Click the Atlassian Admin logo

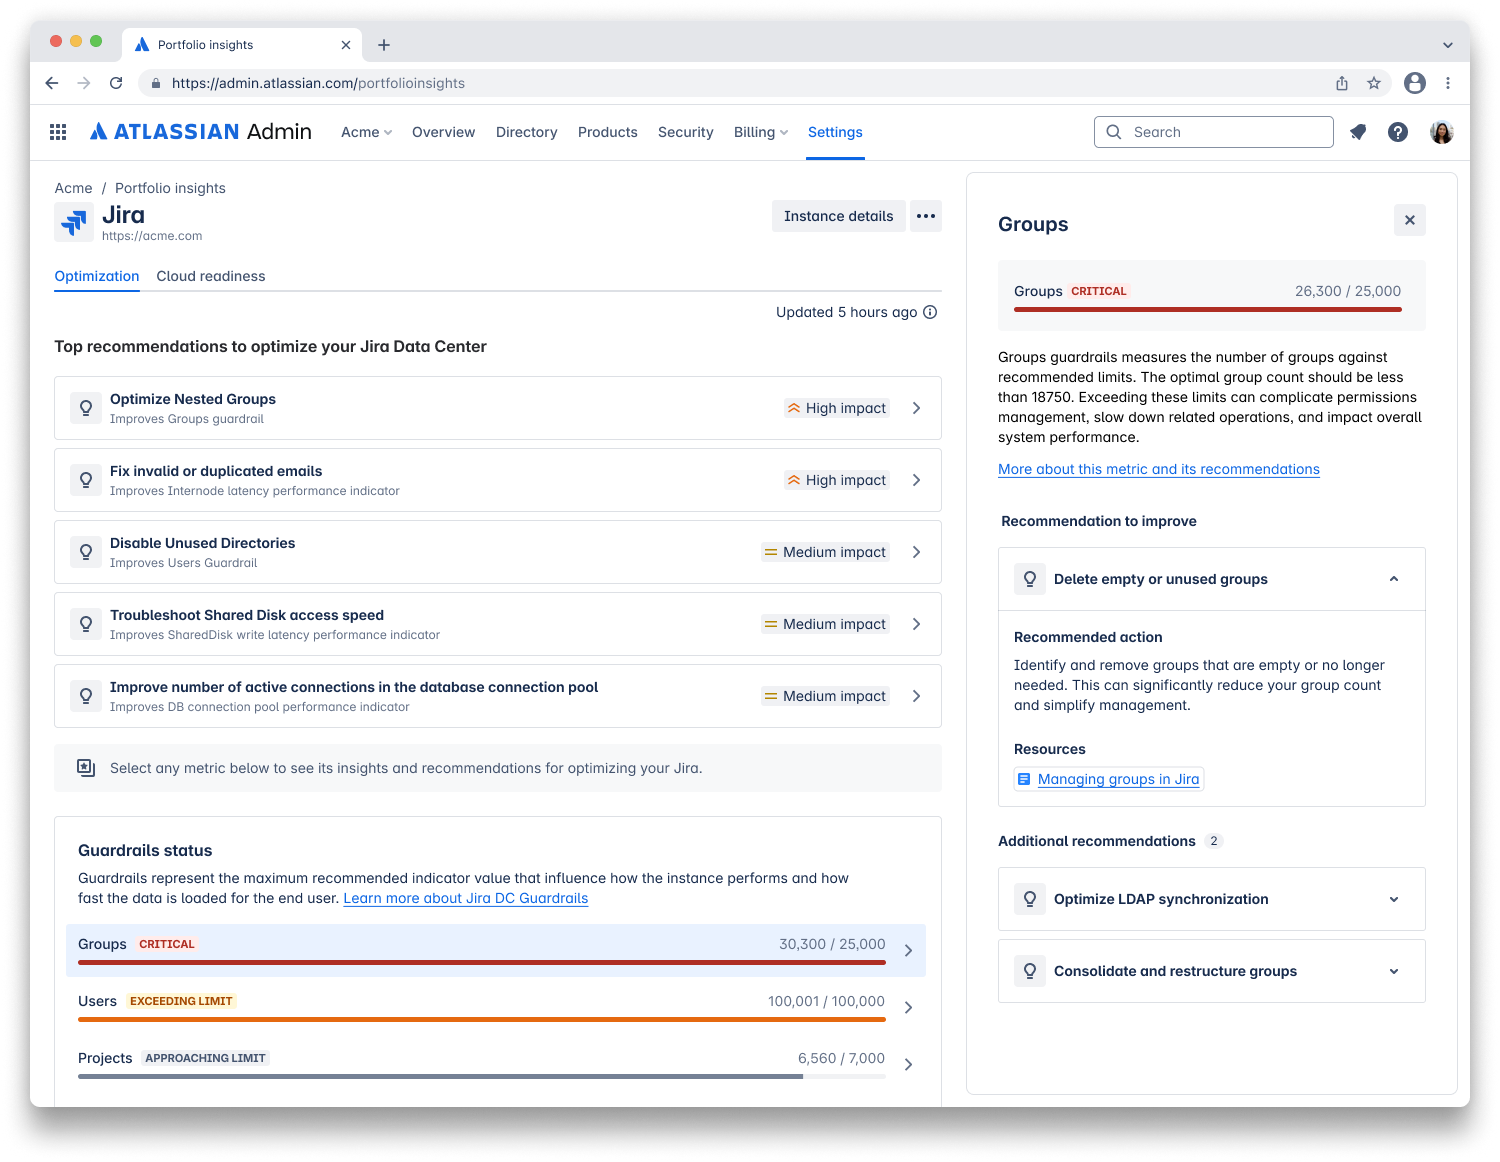pos(200,131)
